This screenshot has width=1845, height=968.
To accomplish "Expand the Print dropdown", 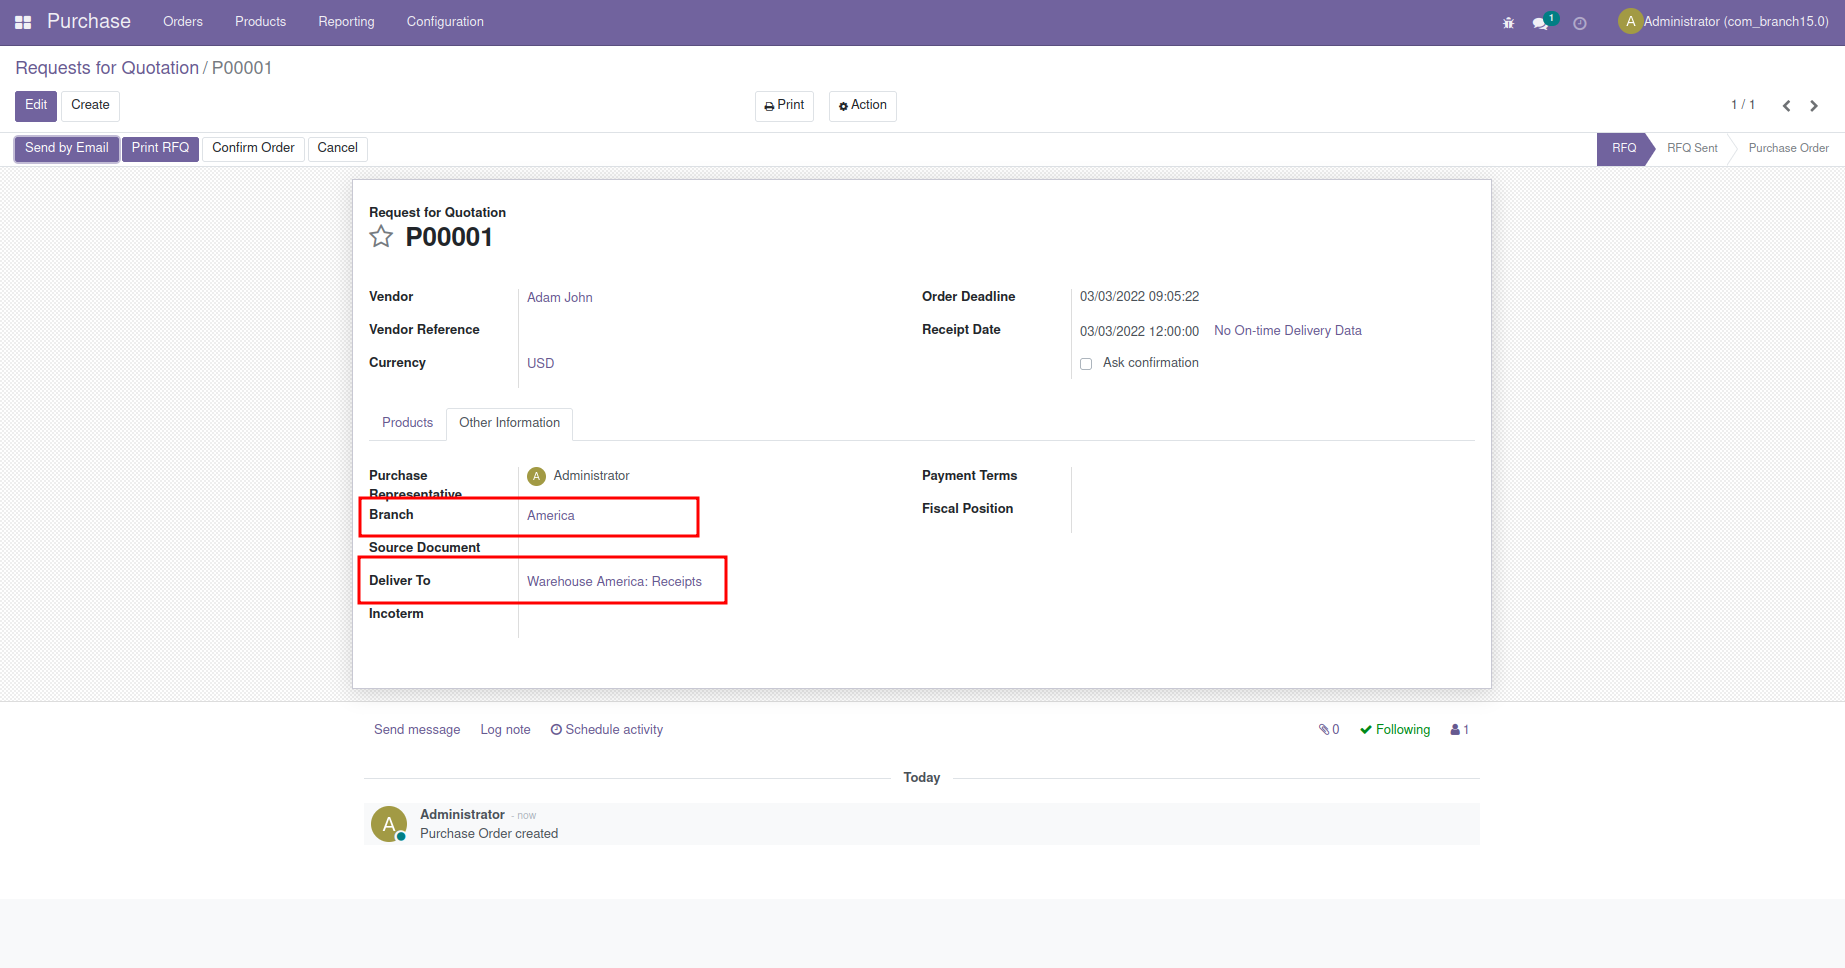I will point(784,106).
